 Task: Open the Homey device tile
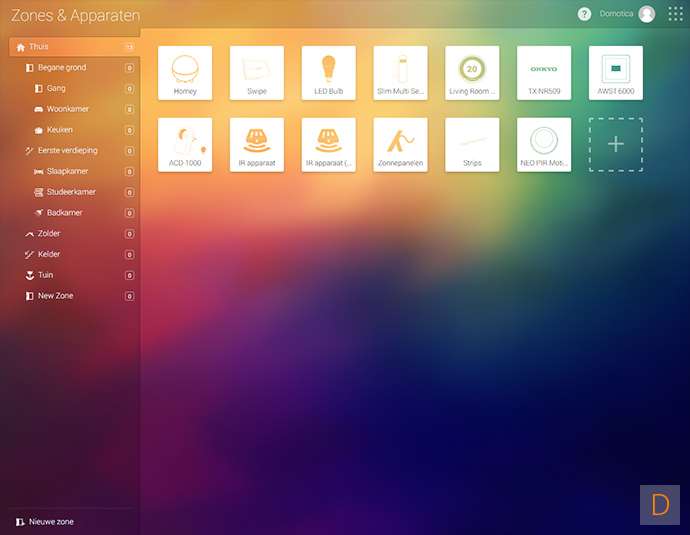click(x=185, y=73)
